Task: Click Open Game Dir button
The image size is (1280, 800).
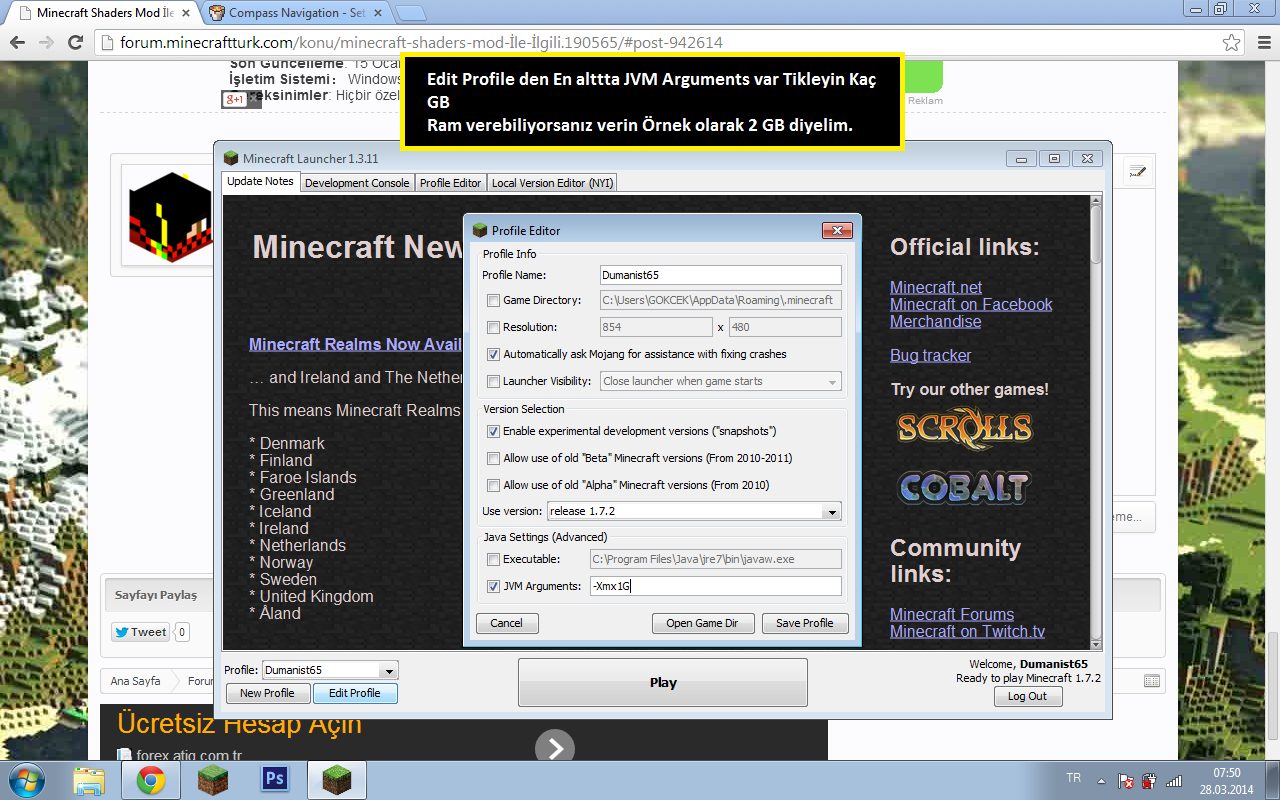Action: (702, 623)
